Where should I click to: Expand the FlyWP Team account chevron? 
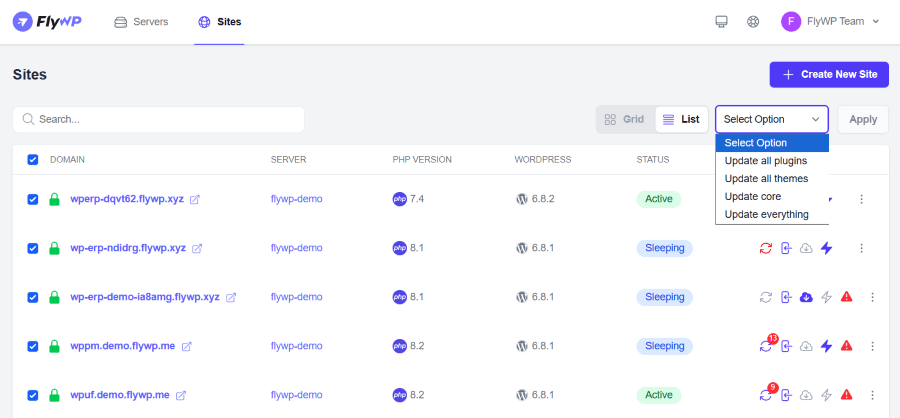pos(875,22)
